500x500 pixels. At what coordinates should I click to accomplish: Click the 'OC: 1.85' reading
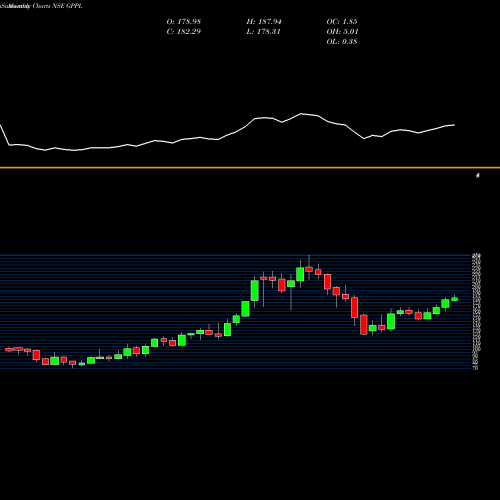click(342, 22)
